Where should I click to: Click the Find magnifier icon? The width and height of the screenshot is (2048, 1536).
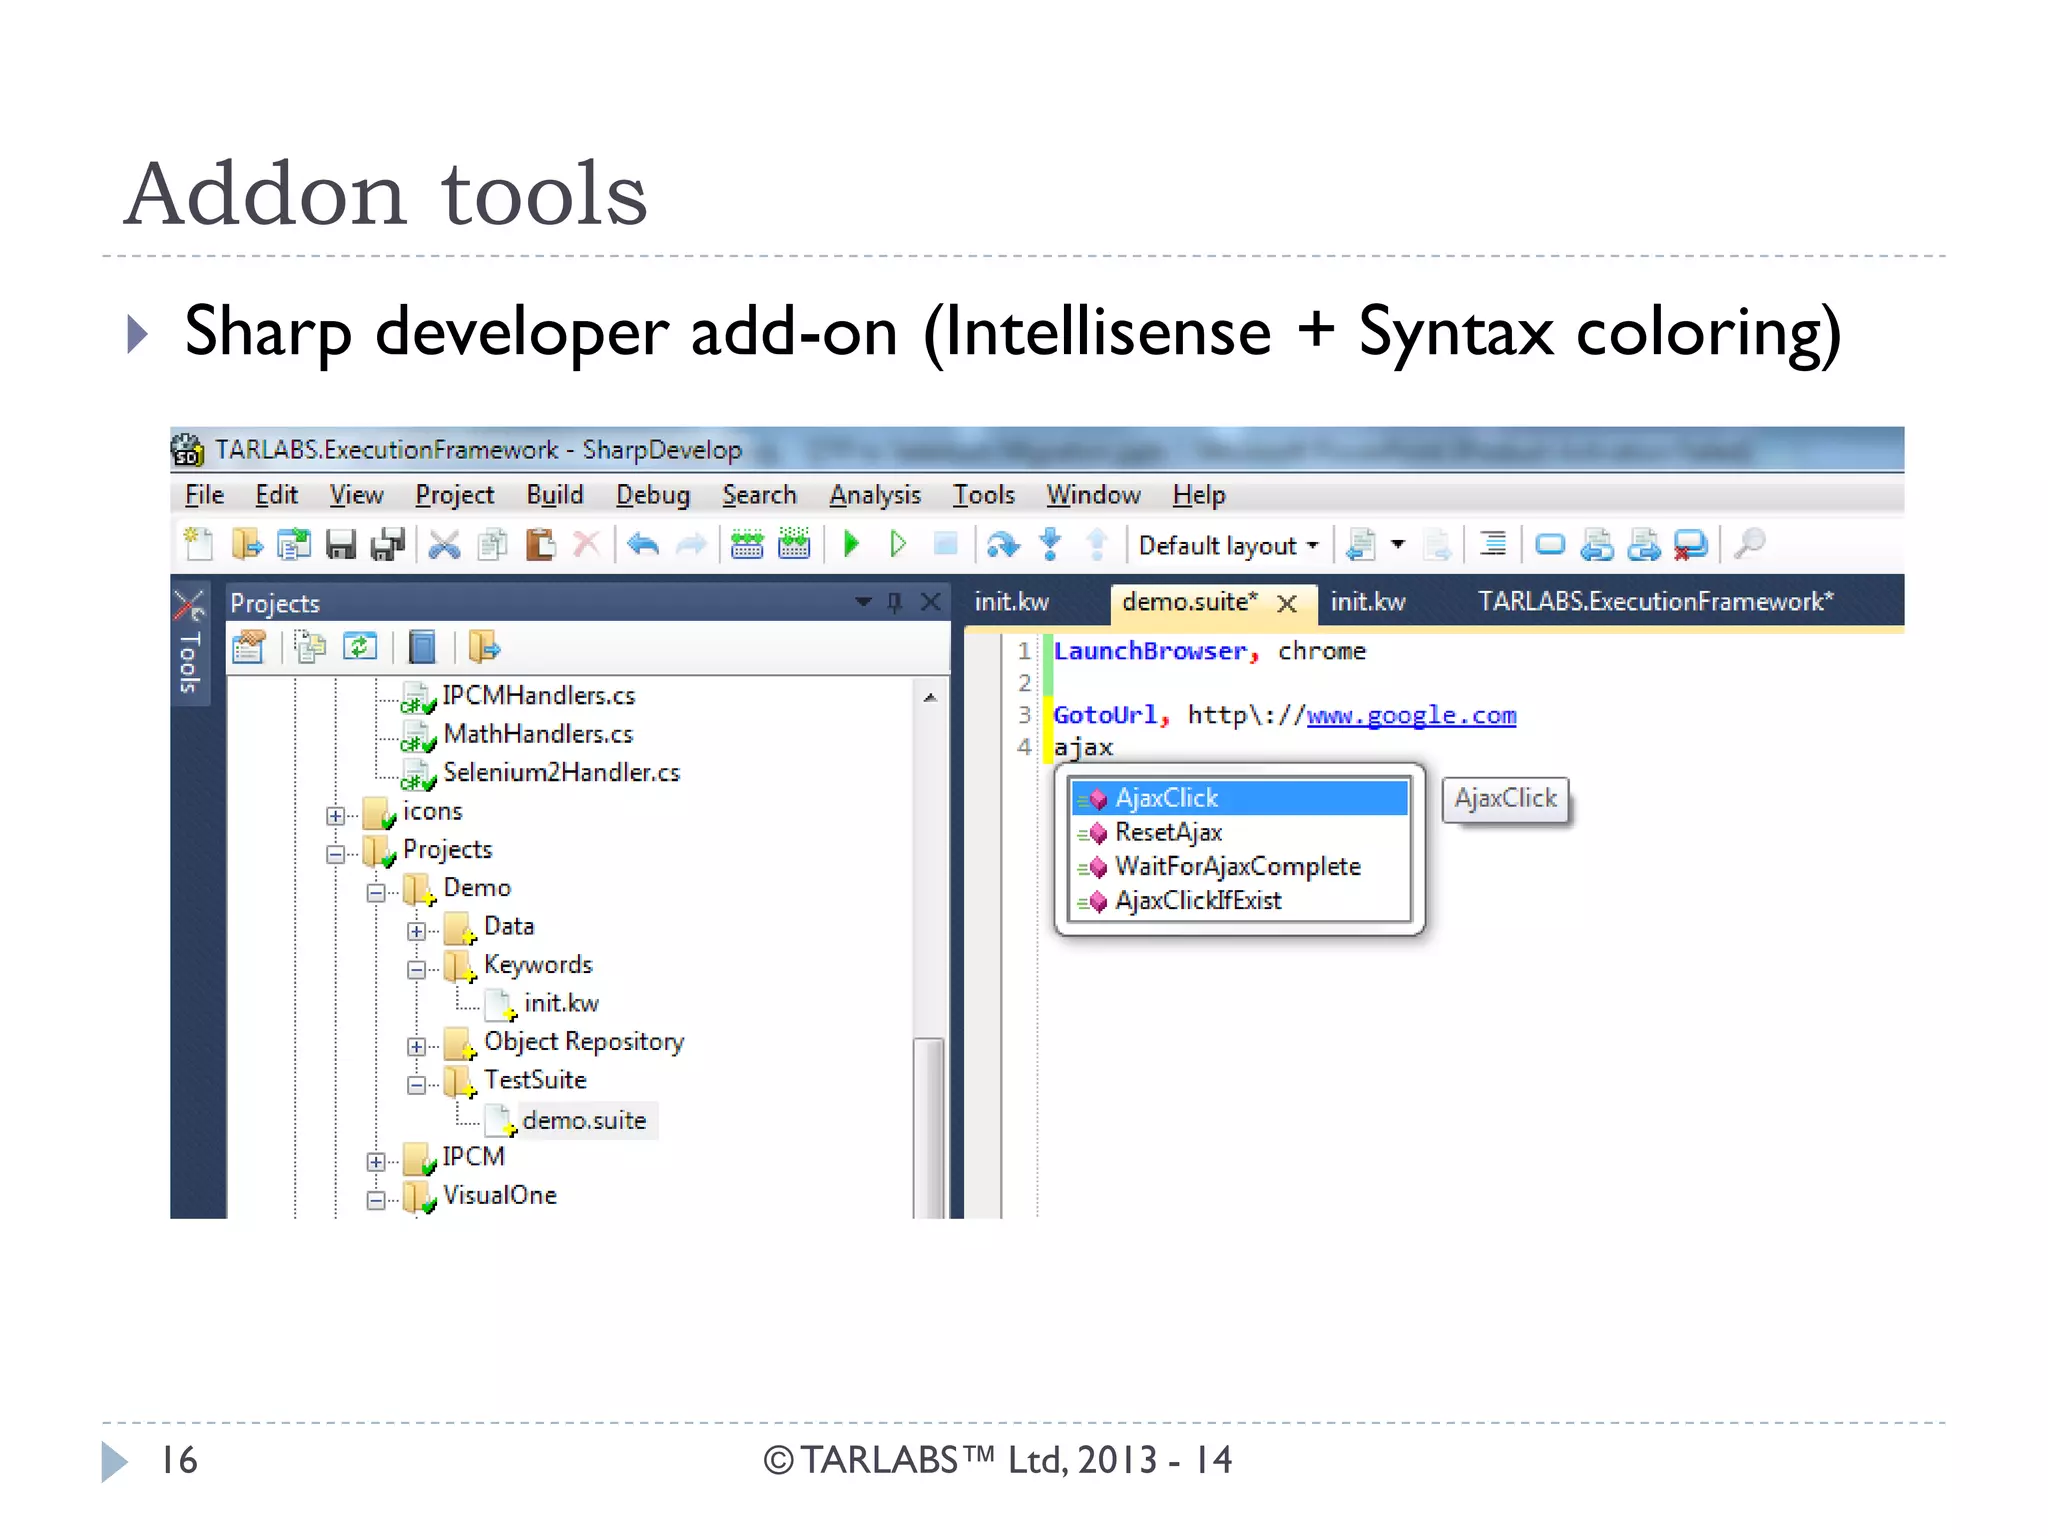coord(1749,544)
